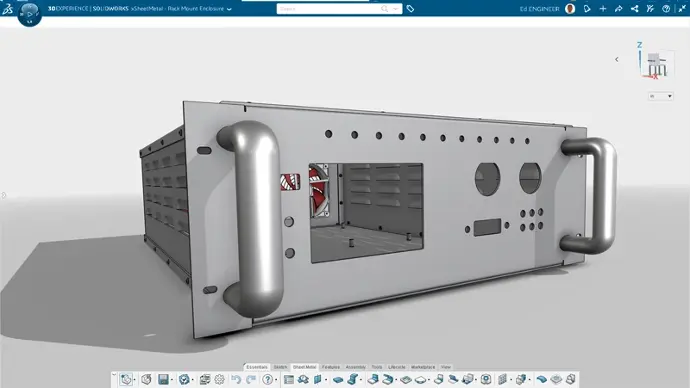Open the units dropdown below view cube
The width and height of the screenshot is (690, 388).
coord(661,96)
